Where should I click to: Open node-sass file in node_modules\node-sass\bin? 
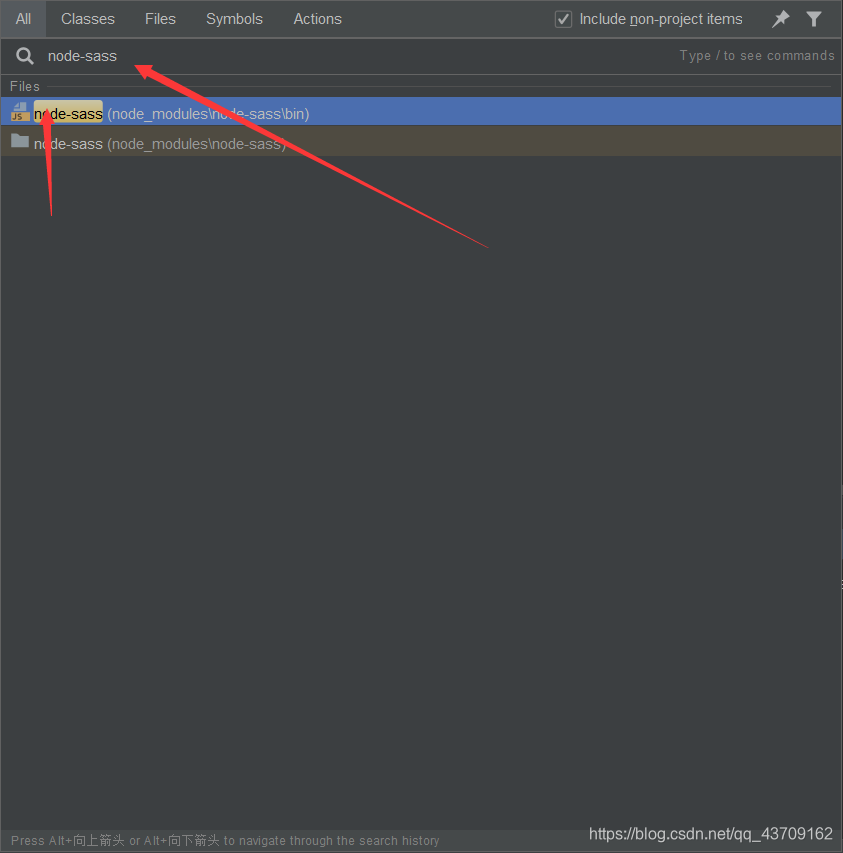[421, 112]
